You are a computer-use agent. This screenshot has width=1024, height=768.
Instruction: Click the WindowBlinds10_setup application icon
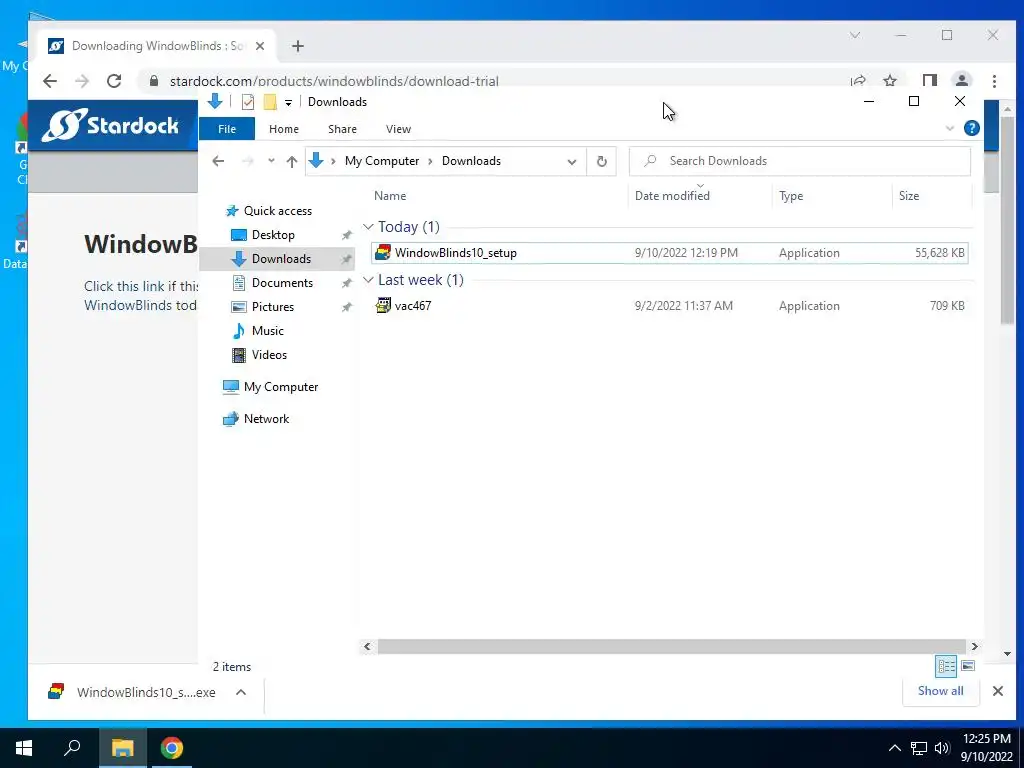point(383,252)
